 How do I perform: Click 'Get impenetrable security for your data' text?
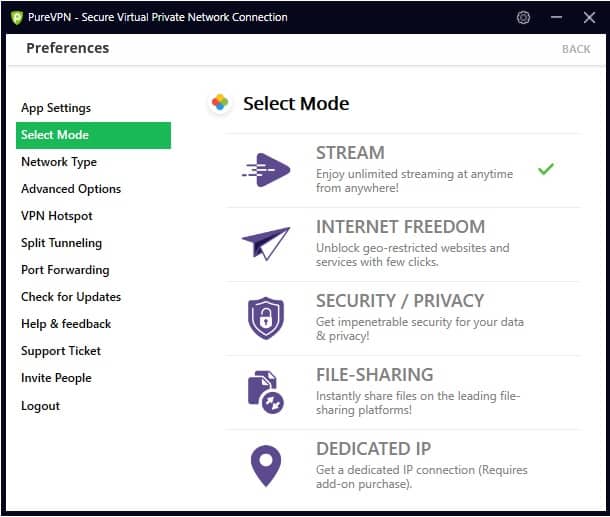[420, 329]
